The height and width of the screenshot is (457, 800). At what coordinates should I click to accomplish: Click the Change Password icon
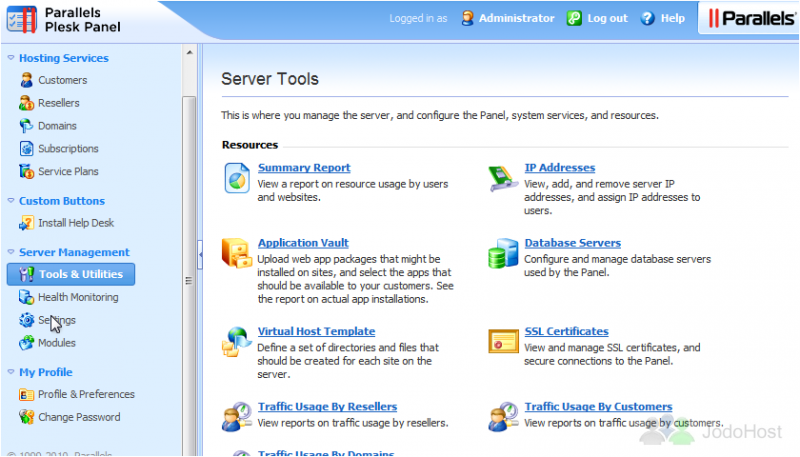[27, 417]
